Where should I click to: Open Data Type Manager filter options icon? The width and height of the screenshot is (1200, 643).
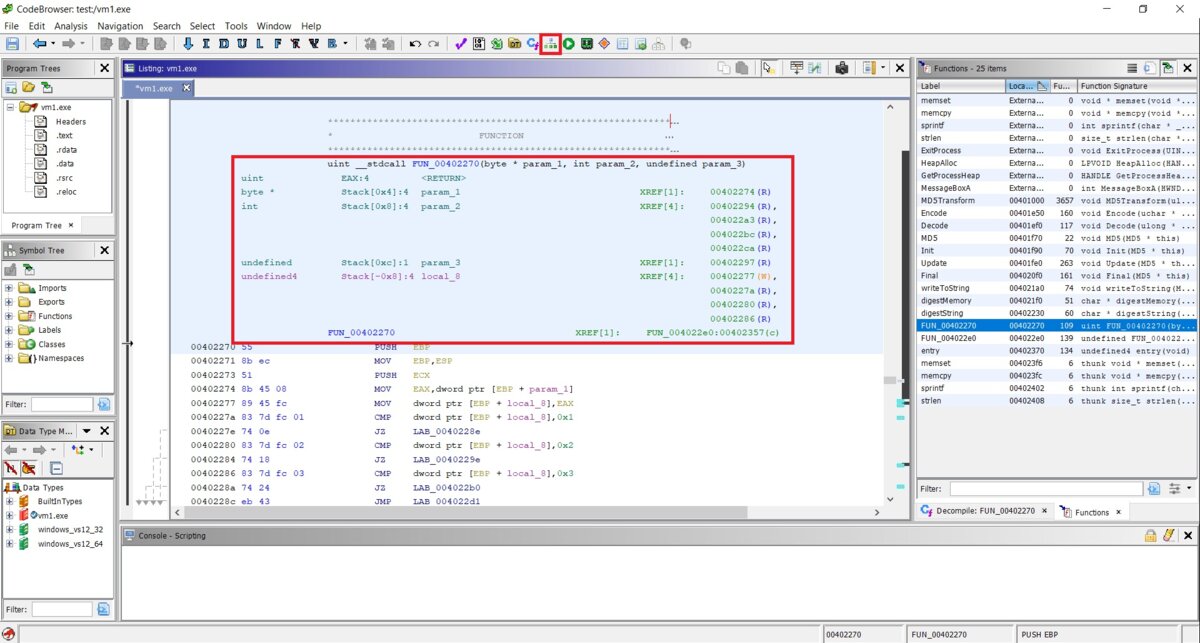click(x=103, y=609)
